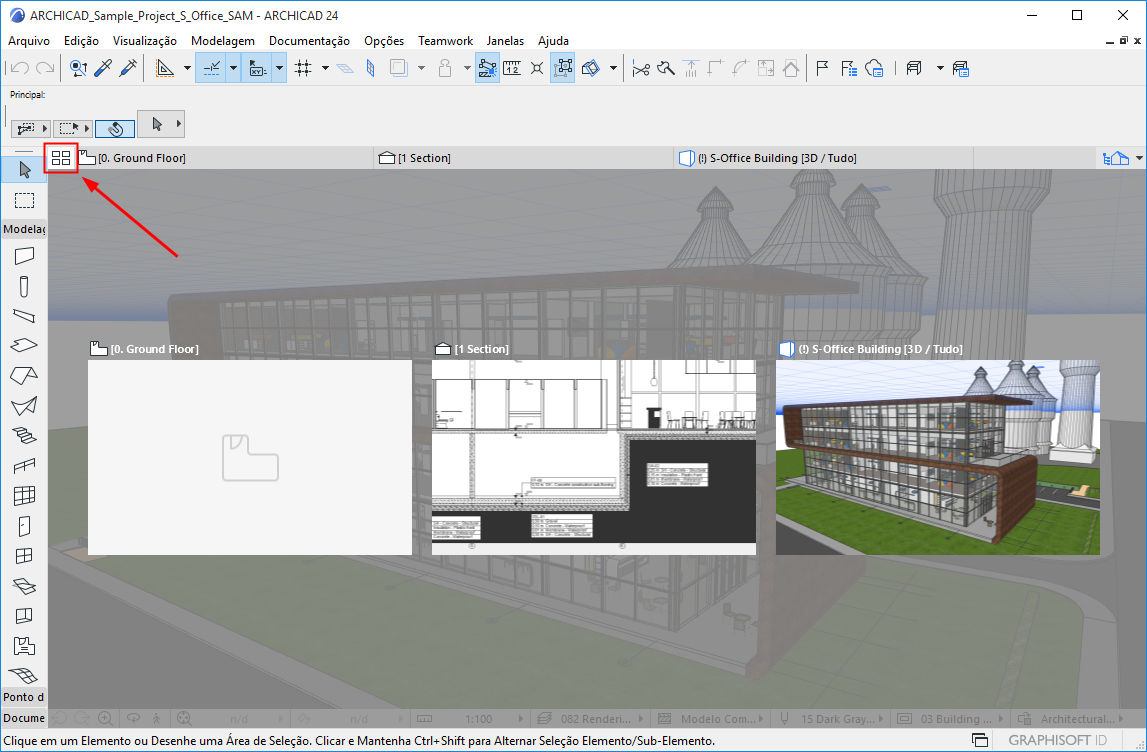The image size is (1147, 752).
Task: Select the Stair tool
Action: [x=24, y=435]
